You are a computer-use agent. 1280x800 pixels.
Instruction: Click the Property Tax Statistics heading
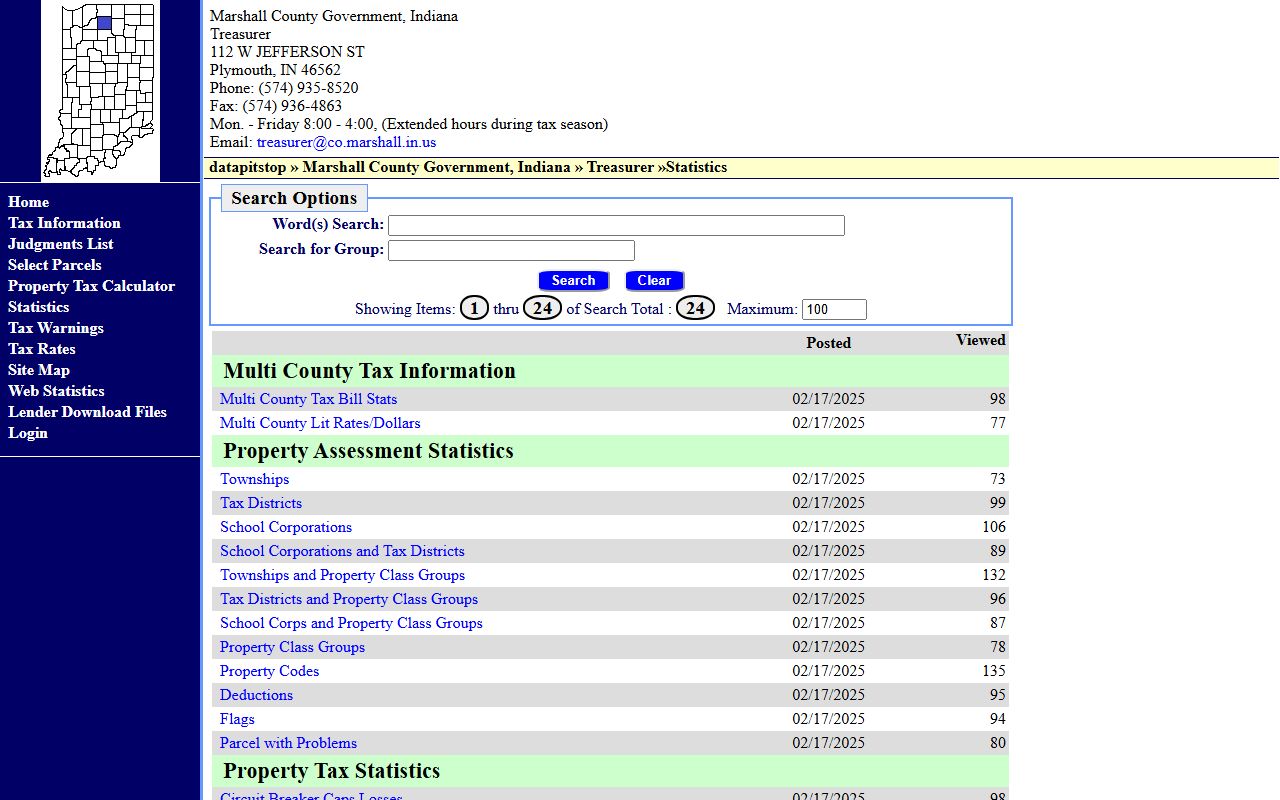click(x=331, y=771)
